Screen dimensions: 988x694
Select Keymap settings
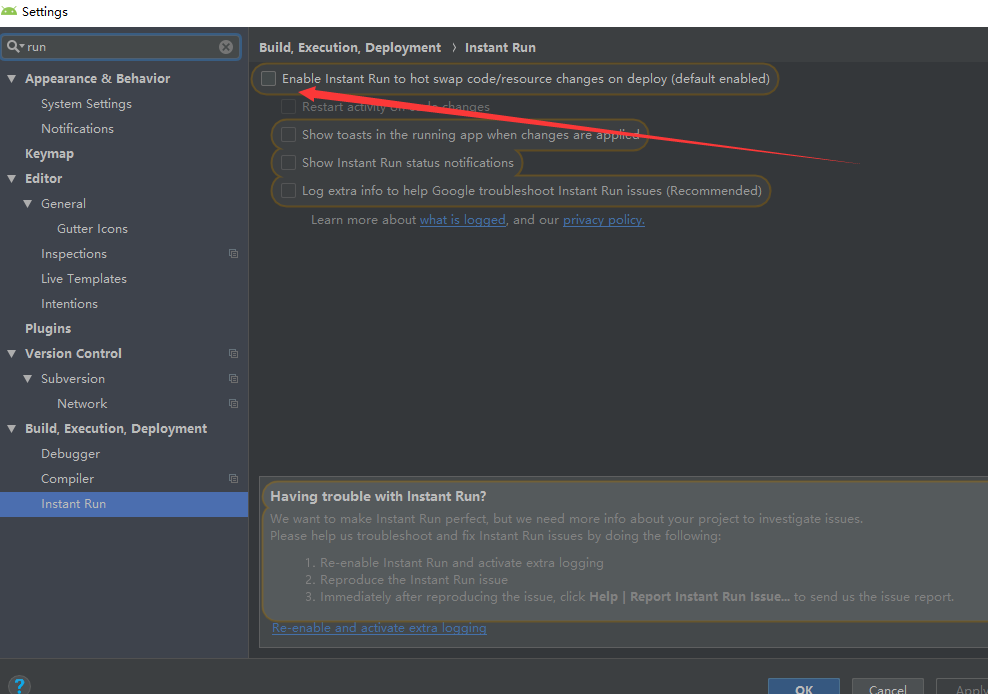[49, 154]
